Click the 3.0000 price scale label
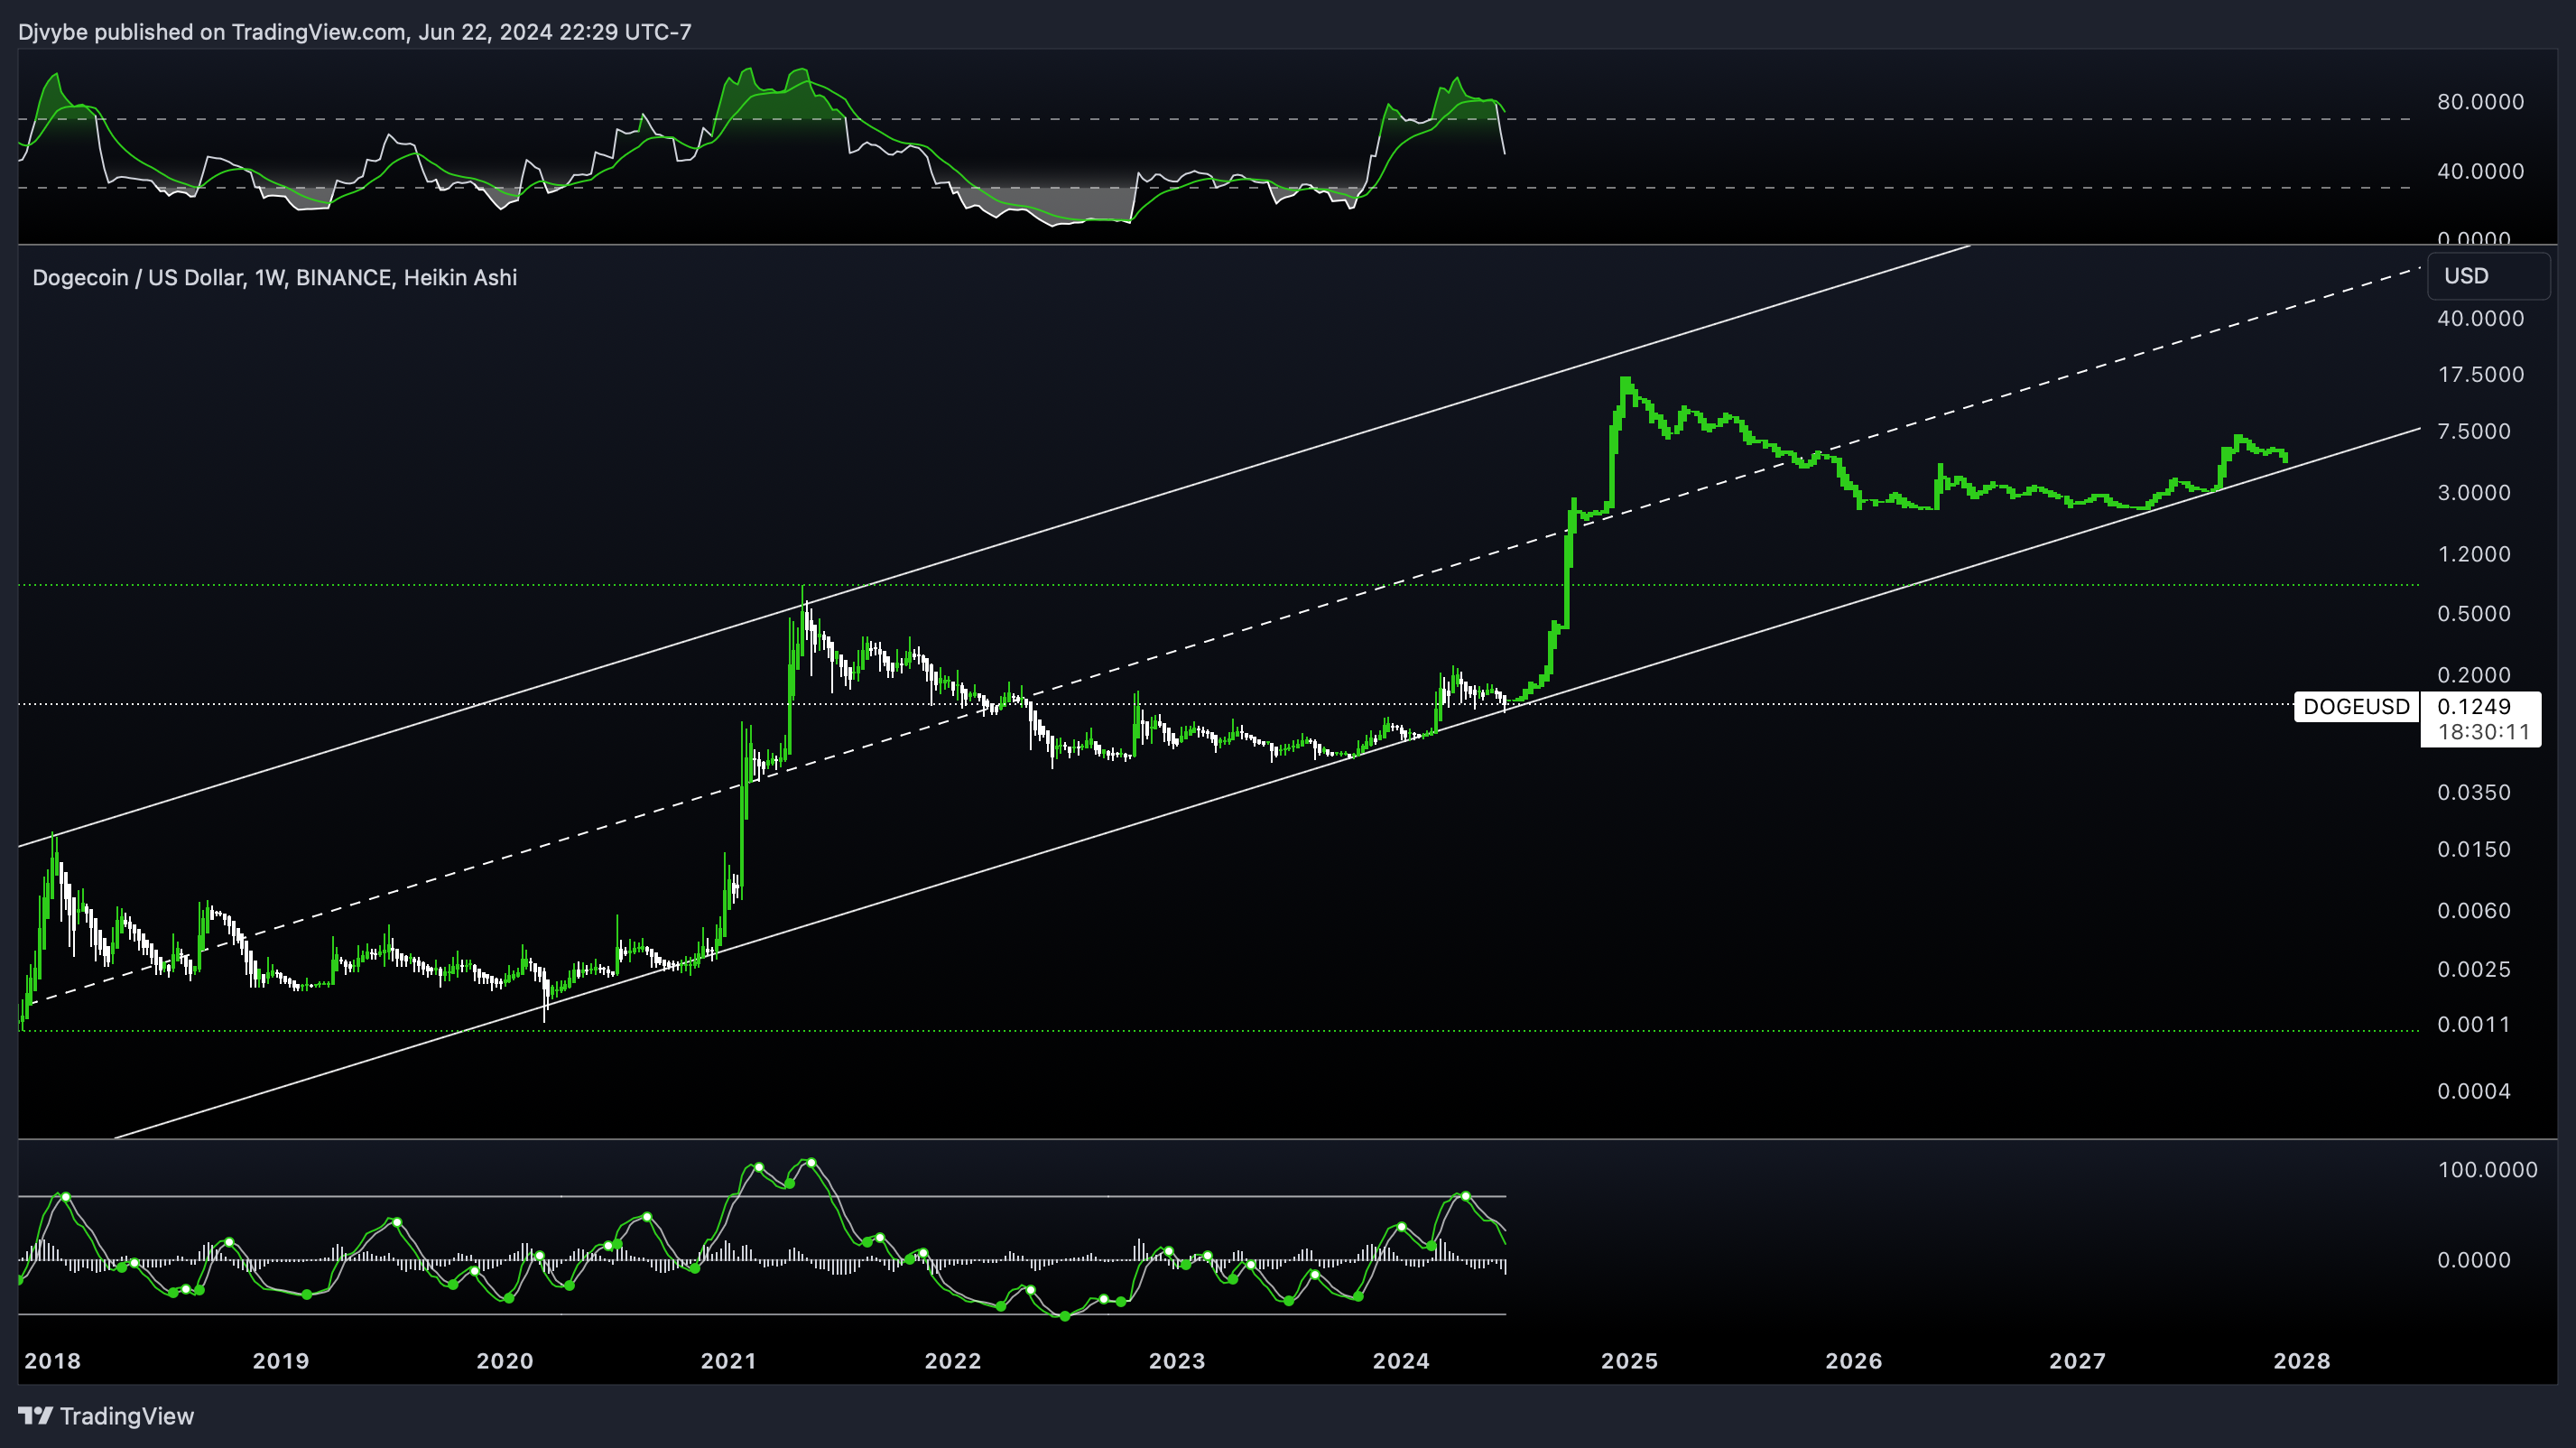This screenshot has height=1448, width=2576. [2474, 492]
